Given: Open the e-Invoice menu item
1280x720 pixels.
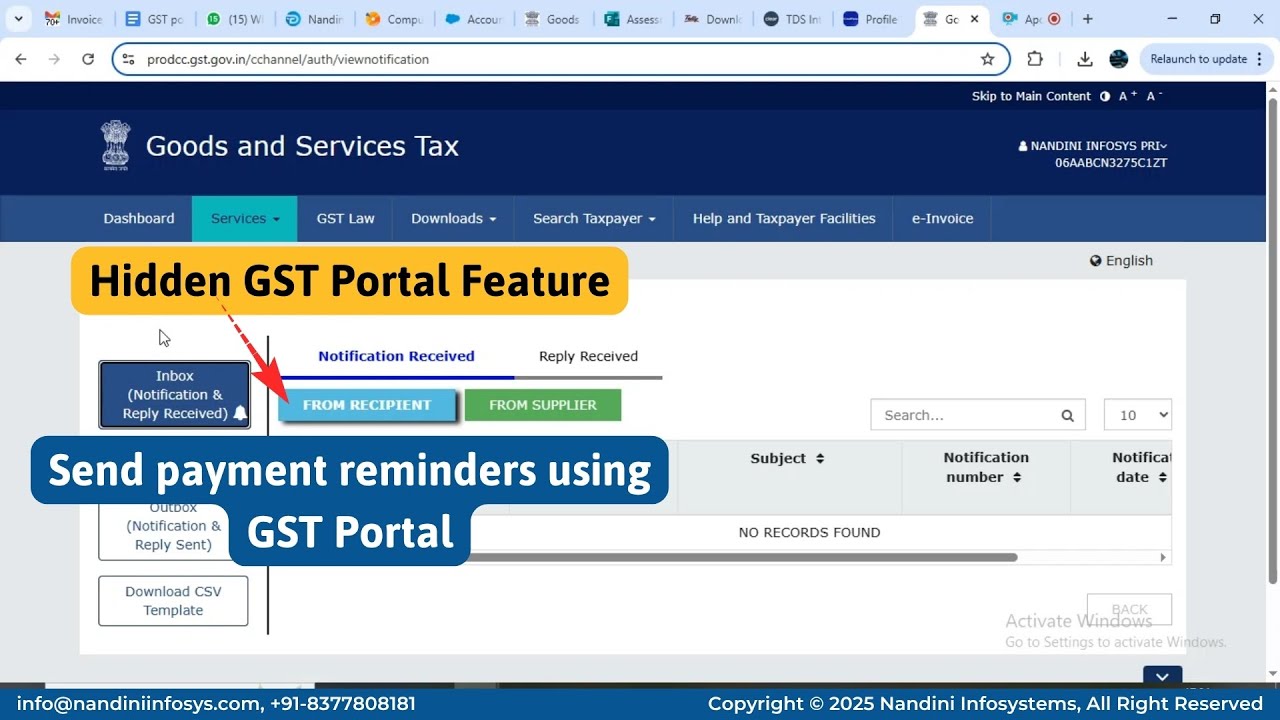Looking at the screenshot, I should (x=942, y=218).
